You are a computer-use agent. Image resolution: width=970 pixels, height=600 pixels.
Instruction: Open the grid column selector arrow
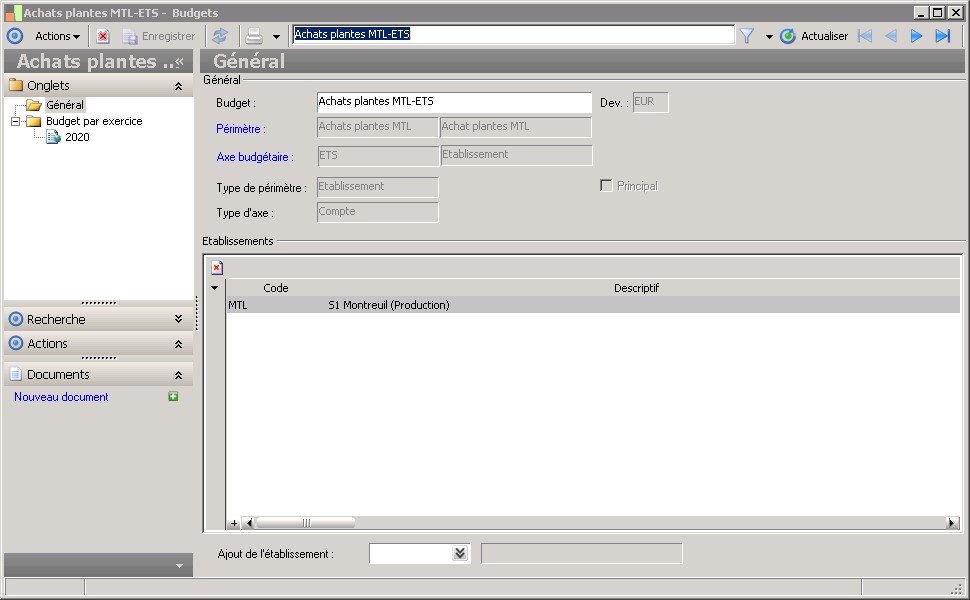(x=215, y=288)
